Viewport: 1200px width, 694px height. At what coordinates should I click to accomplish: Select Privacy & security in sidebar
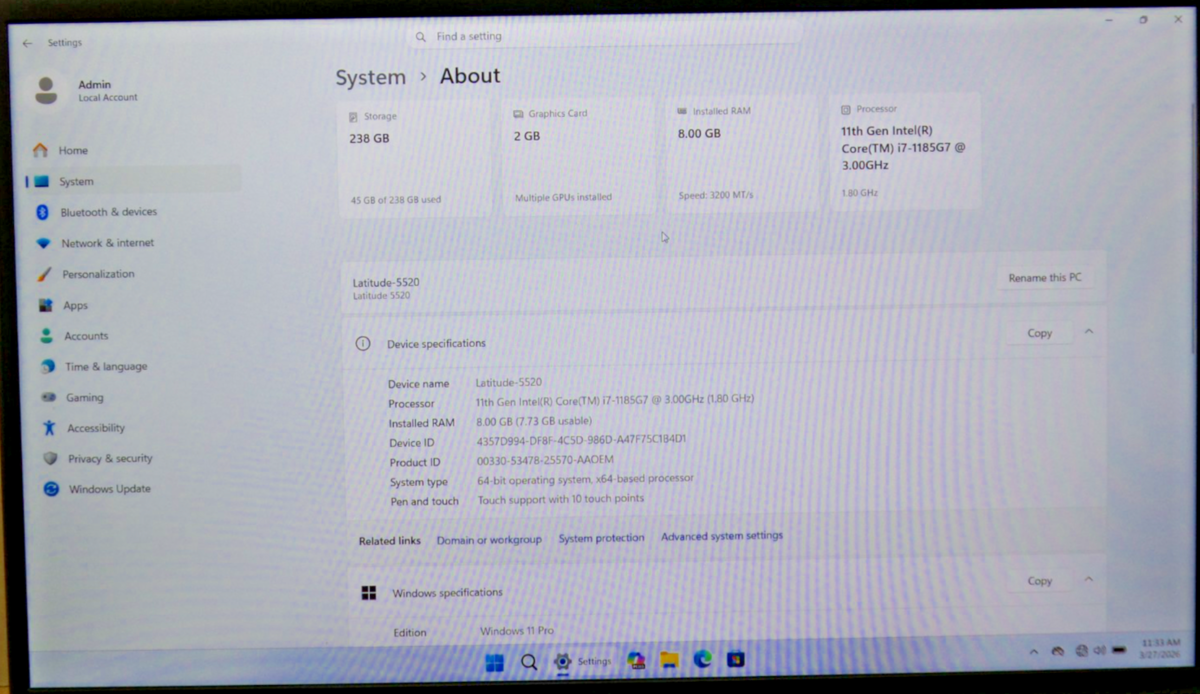point(109,459)
